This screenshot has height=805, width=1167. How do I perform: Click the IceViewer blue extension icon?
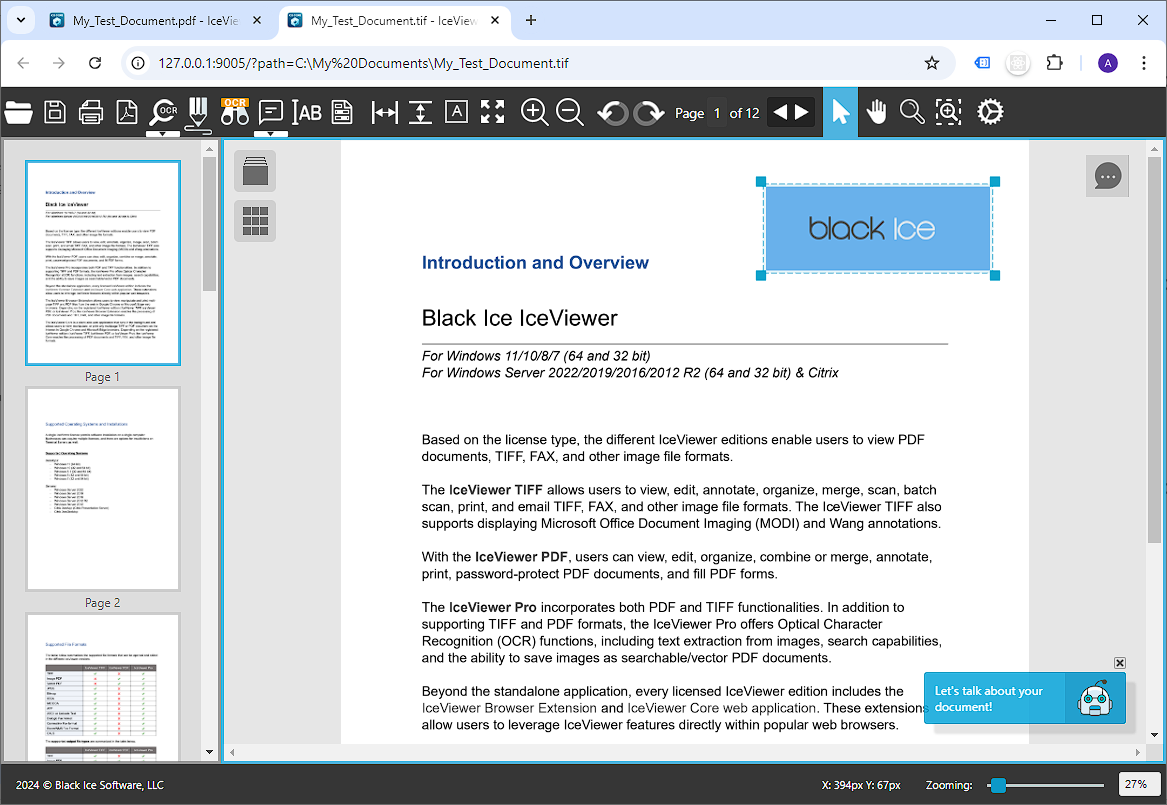(x=982, y=63)
